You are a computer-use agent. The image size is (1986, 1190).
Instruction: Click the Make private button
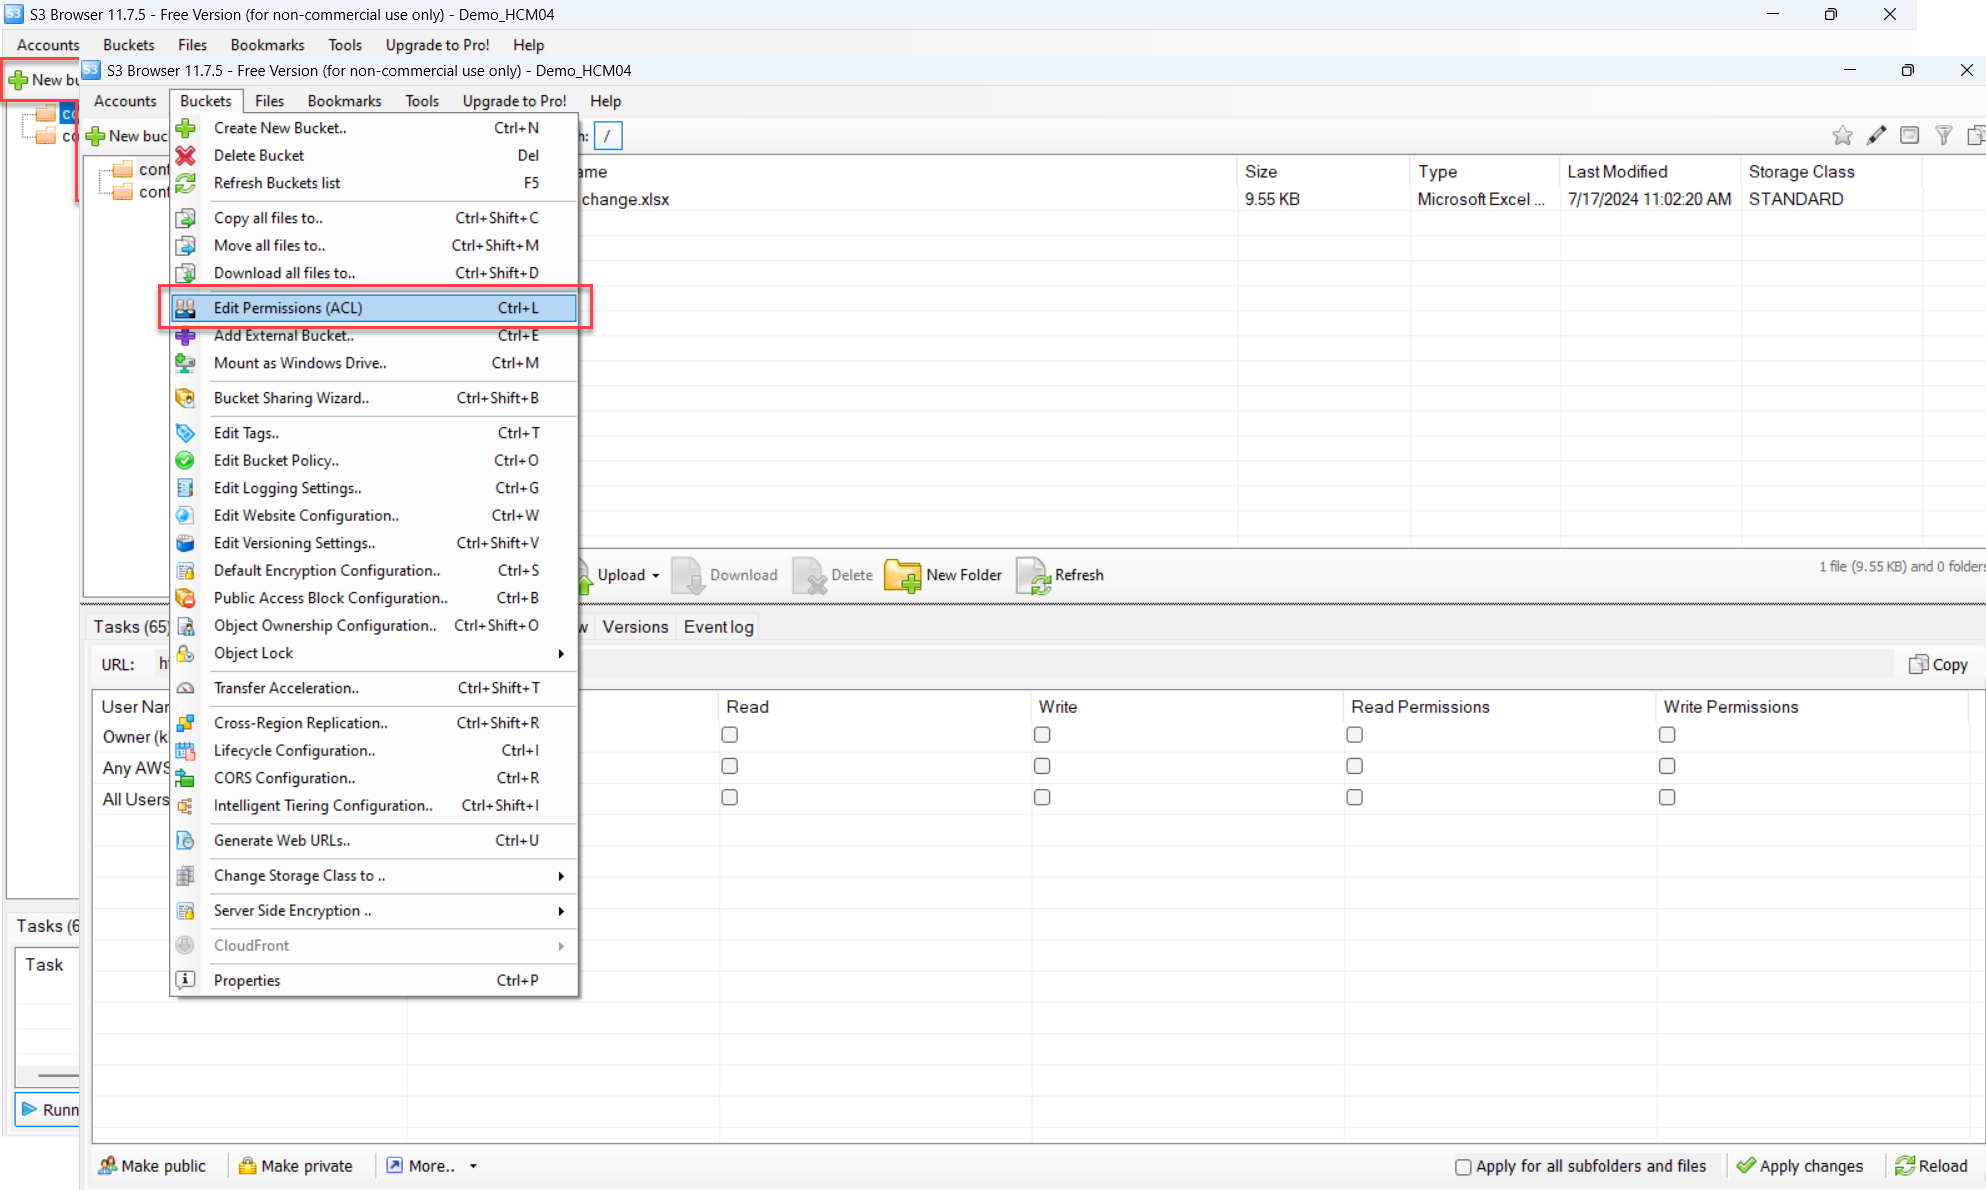[296, 1166]
